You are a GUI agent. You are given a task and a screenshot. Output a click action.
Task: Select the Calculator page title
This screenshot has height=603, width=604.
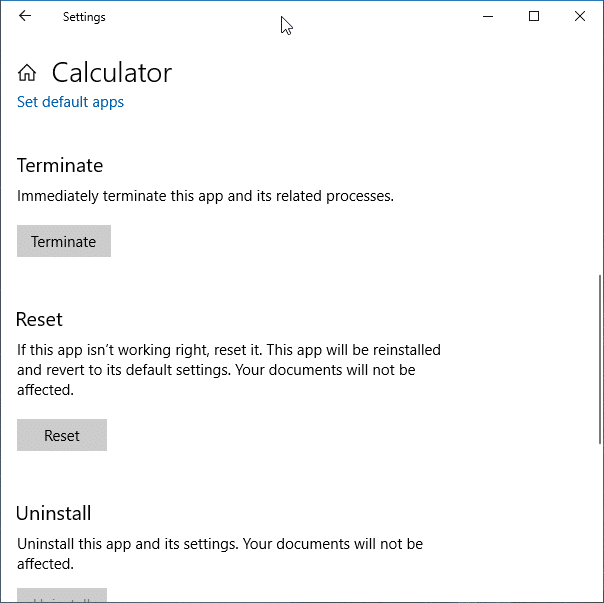point(112,72)
